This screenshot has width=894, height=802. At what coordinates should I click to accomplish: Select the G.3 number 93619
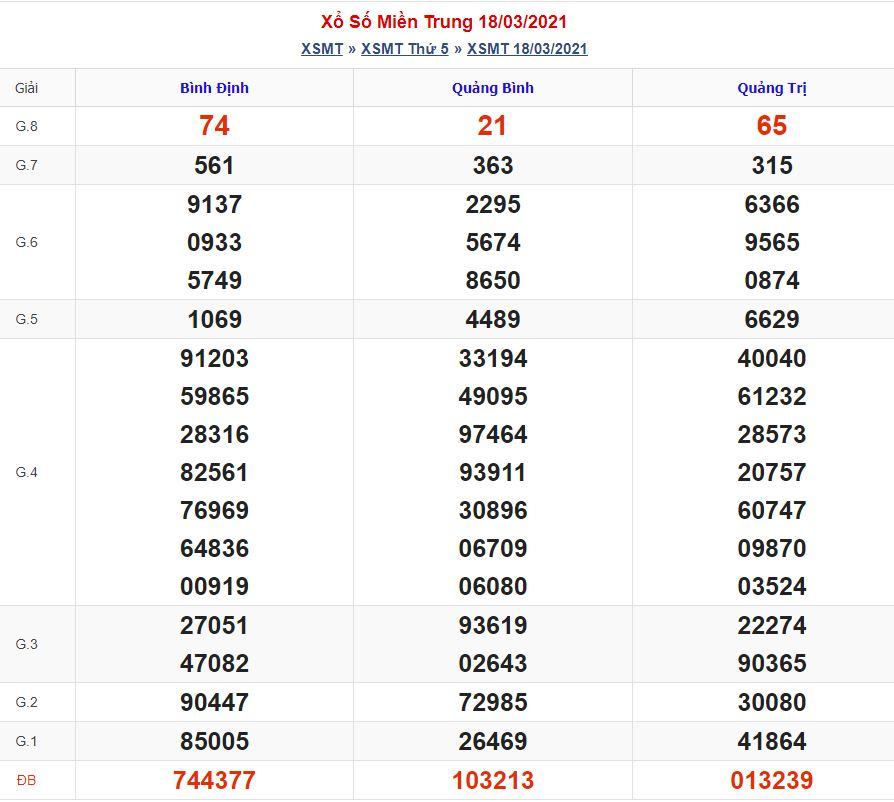click(x=493, y=625)
